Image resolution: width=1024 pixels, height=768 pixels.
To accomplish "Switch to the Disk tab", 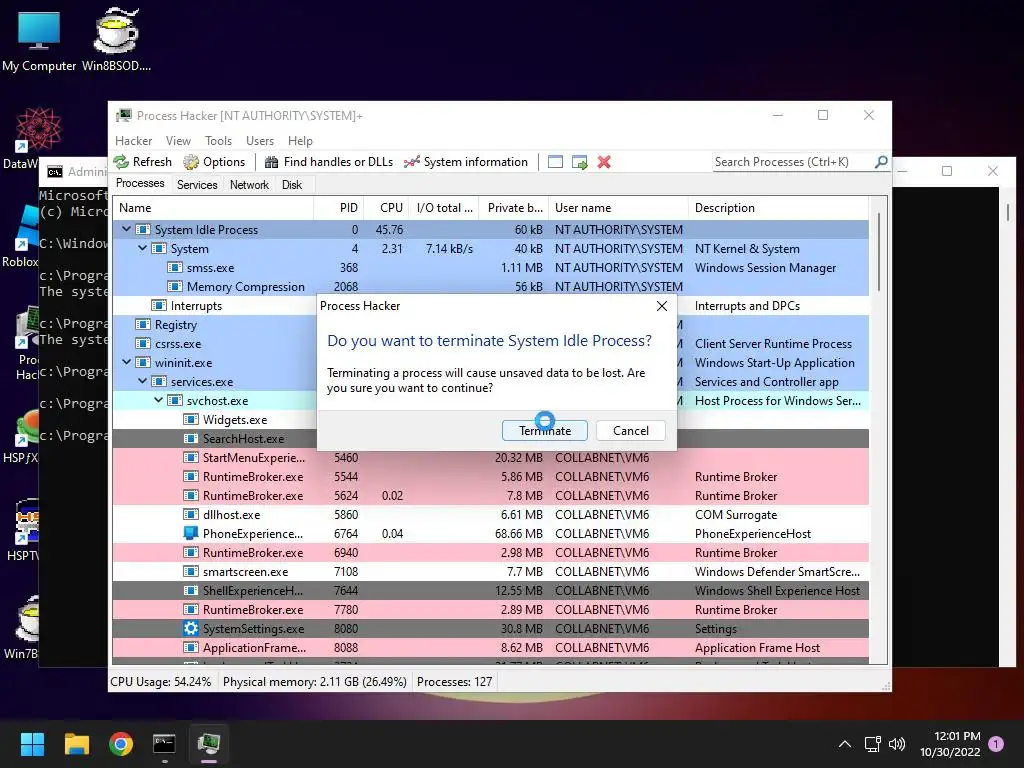I will click(x=292, y=185).
